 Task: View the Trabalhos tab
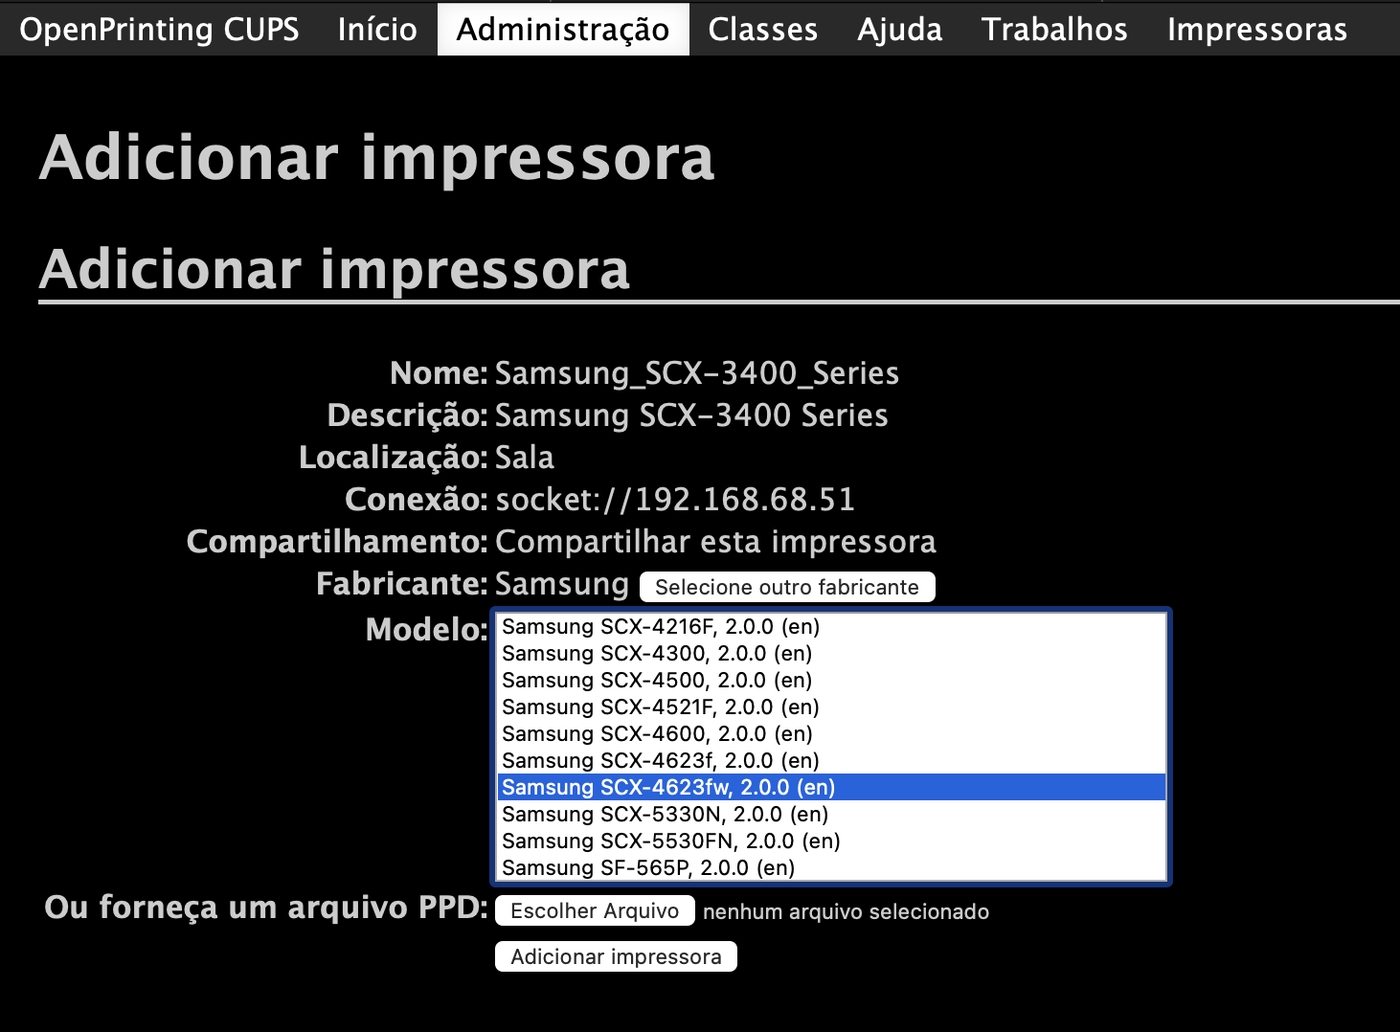tap(1054, 29)
